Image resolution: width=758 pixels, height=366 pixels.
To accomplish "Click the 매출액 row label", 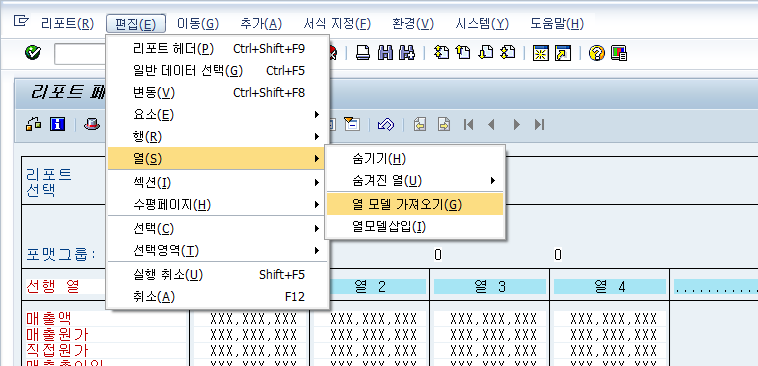I will coord(49,318).
